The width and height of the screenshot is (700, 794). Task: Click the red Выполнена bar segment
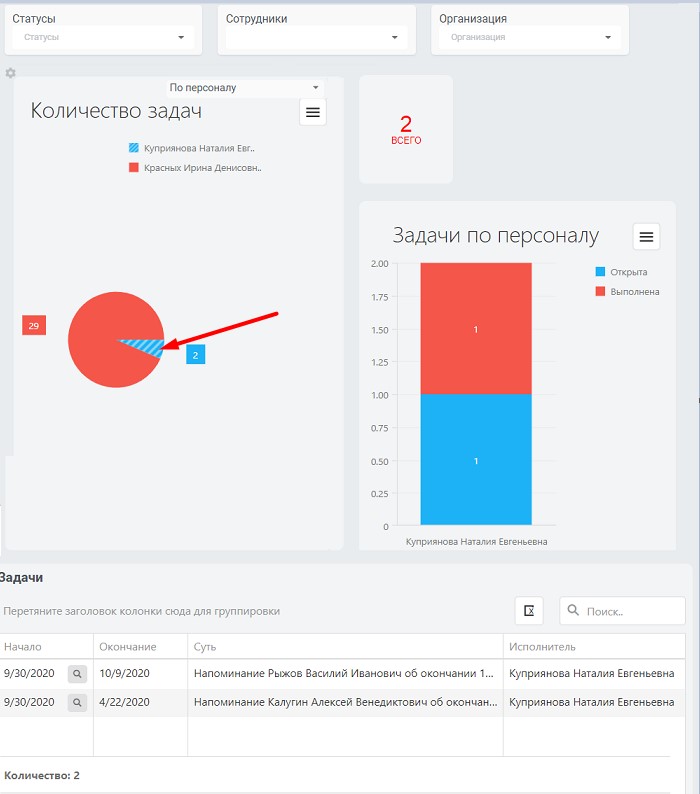(x=476, y=328)
